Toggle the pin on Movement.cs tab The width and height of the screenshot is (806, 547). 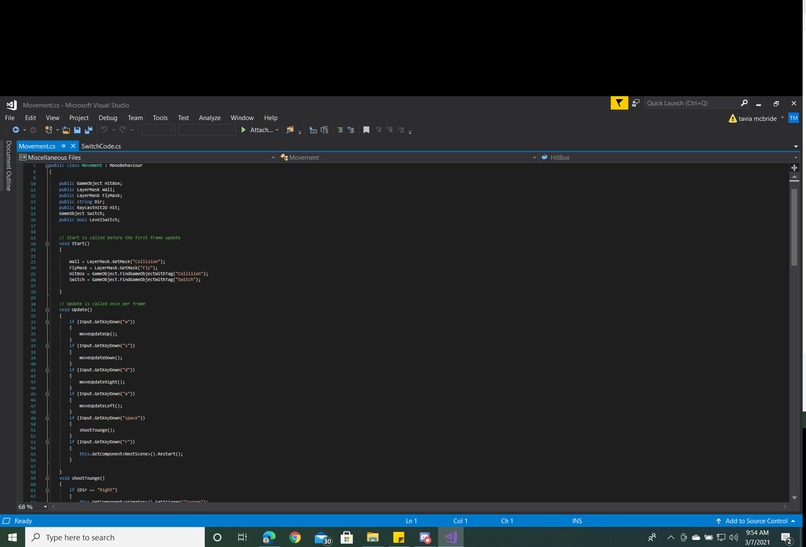tap(63, 146)
